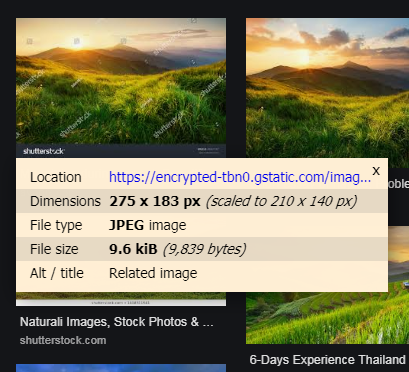Open the shutterstock sunset meadow thumbnail
Image resolution: width=409 pixels, height=372 pixels.
tap(121, 88)
